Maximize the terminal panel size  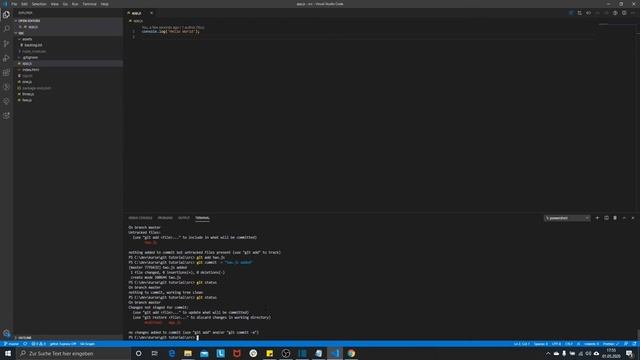click(624, 218)
